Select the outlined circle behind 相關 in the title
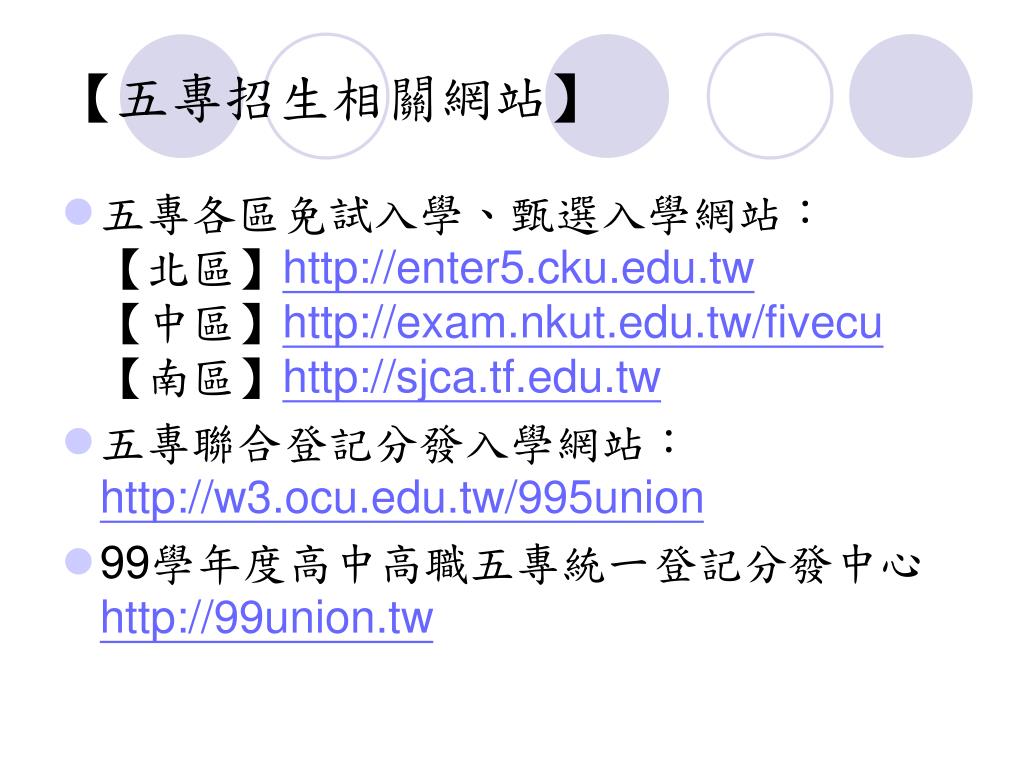The height and width of the screenshot is (768, 1024). pyautogui.click(x=326, y=96)
